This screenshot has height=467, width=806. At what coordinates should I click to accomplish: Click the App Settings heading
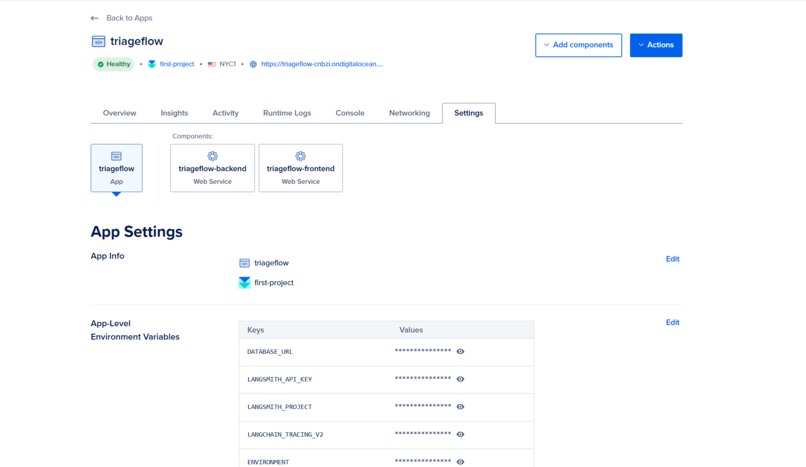[137, 232]
